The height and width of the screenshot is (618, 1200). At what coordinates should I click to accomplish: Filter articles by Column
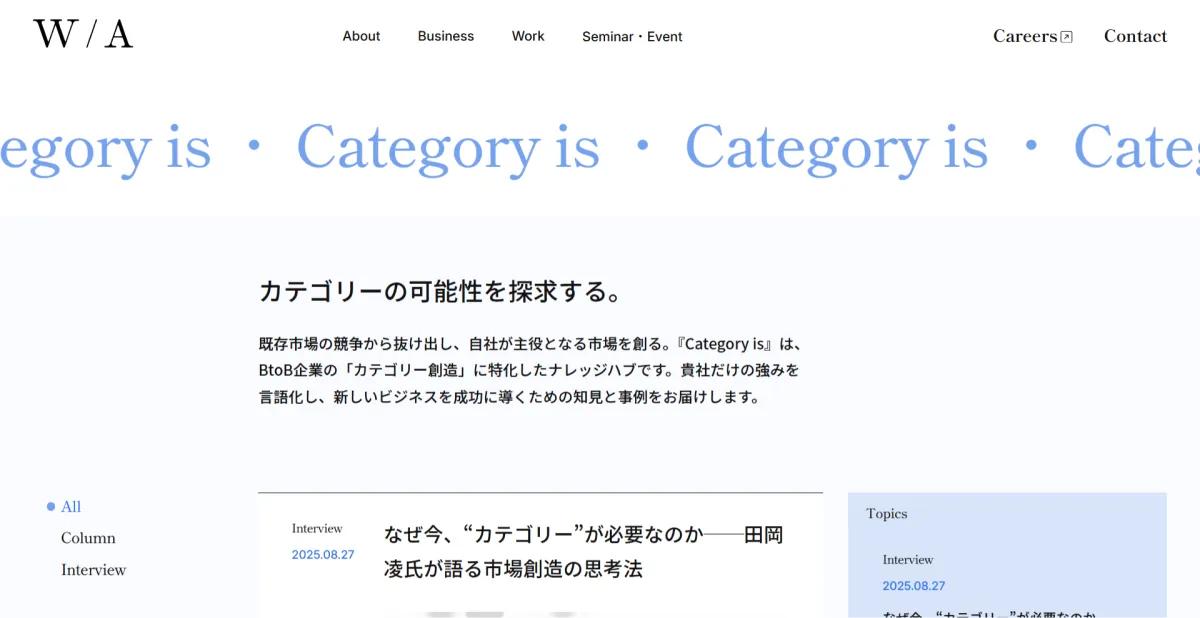(88, 538)
